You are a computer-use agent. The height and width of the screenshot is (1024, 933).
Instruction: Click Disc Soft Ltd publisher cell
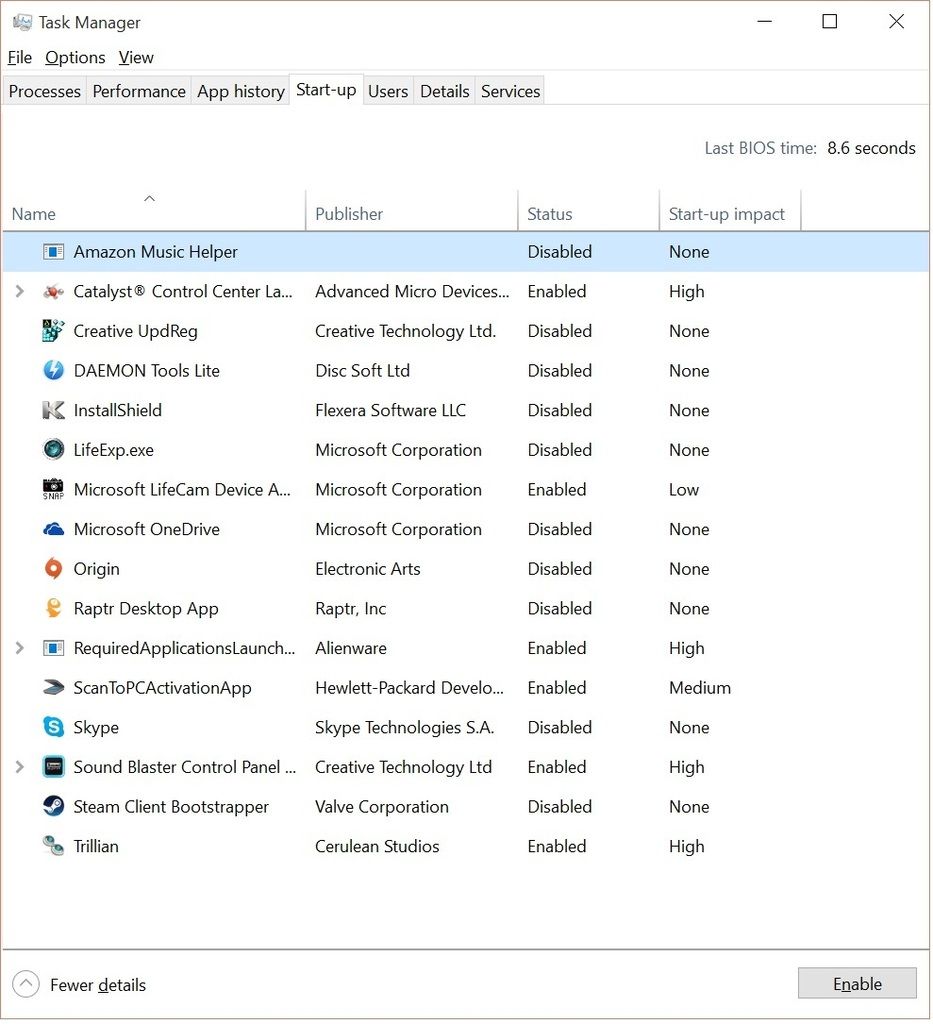click(x=362, y=371)
